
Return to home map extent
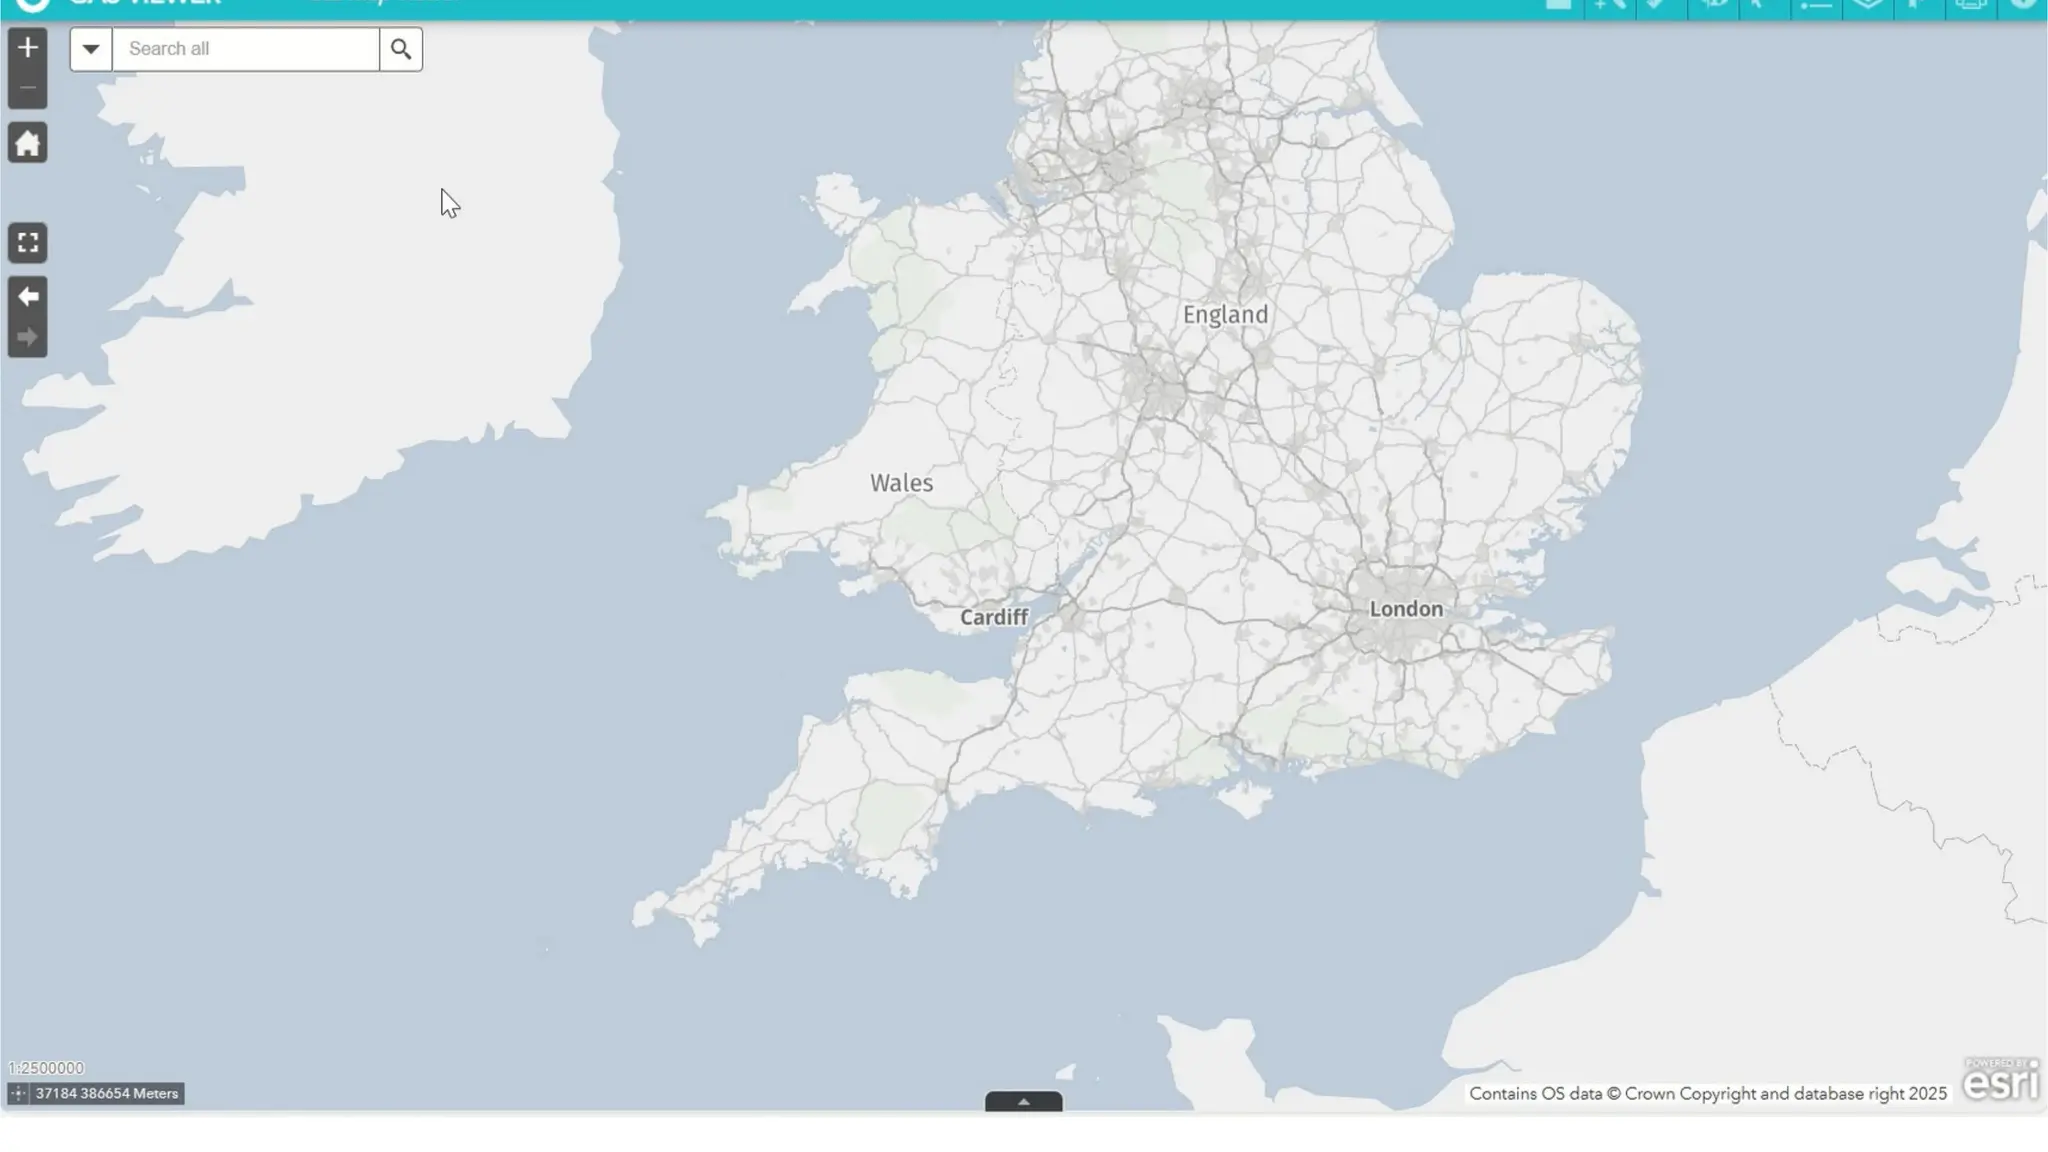27,143
